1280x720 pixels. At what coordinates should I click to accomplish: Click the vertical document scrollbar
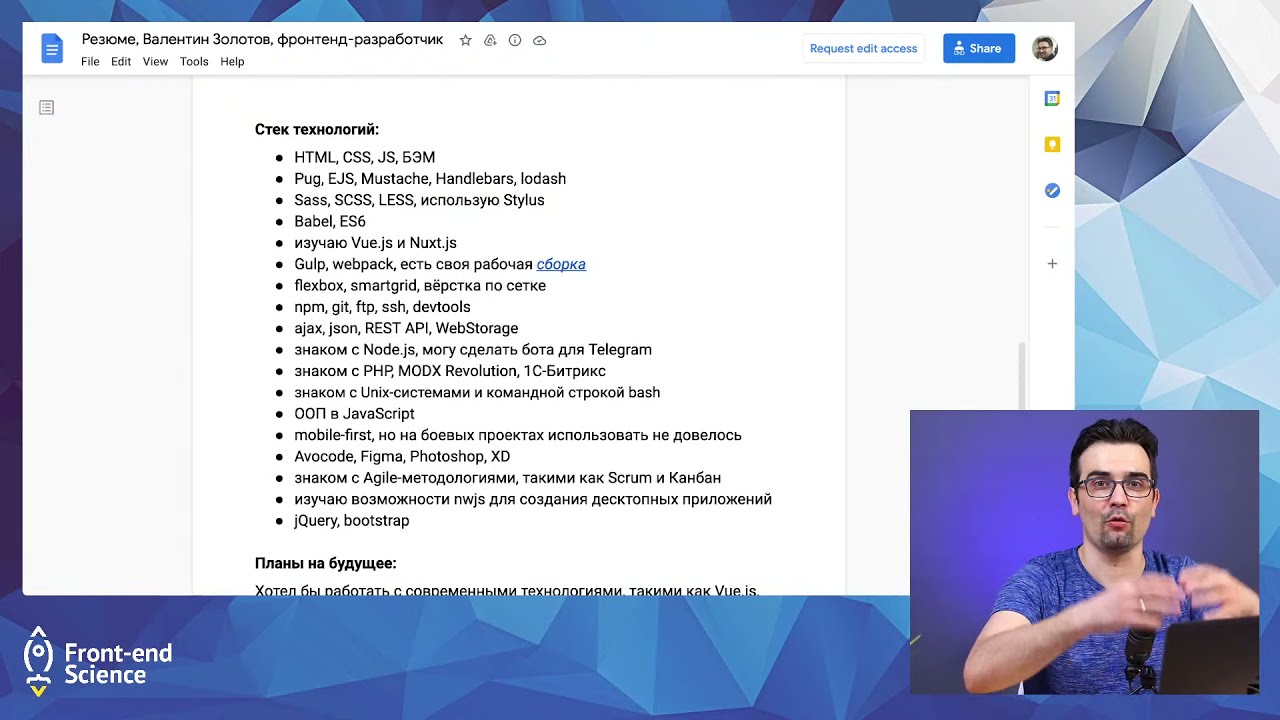[1021, 375]
